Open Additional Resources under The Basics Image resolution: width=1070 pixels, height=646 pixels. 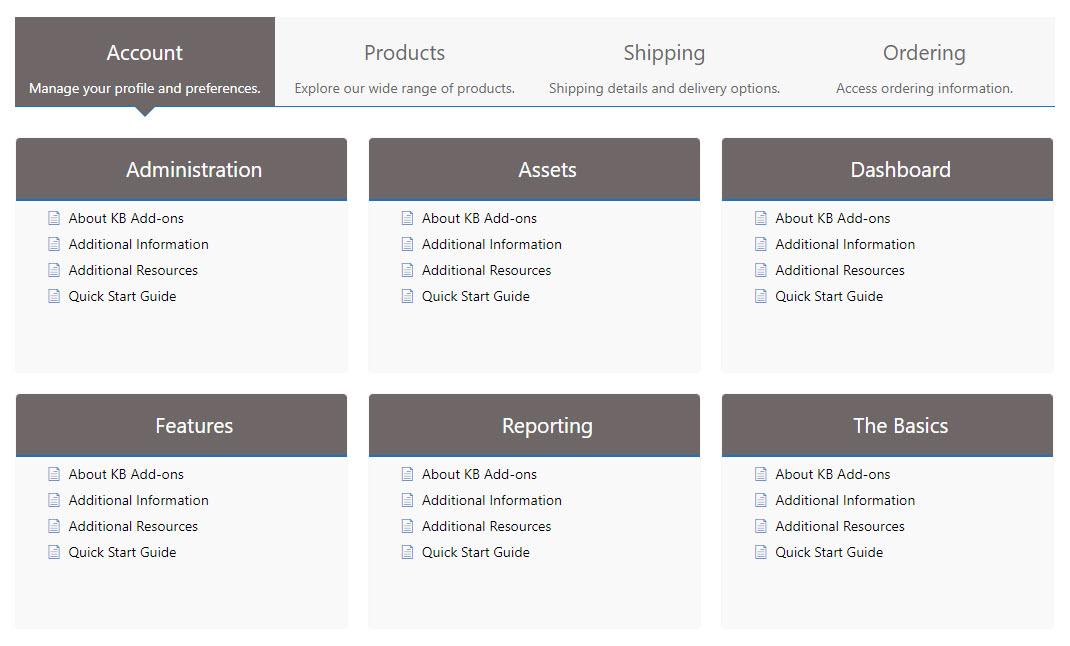[x=839, y=526]
